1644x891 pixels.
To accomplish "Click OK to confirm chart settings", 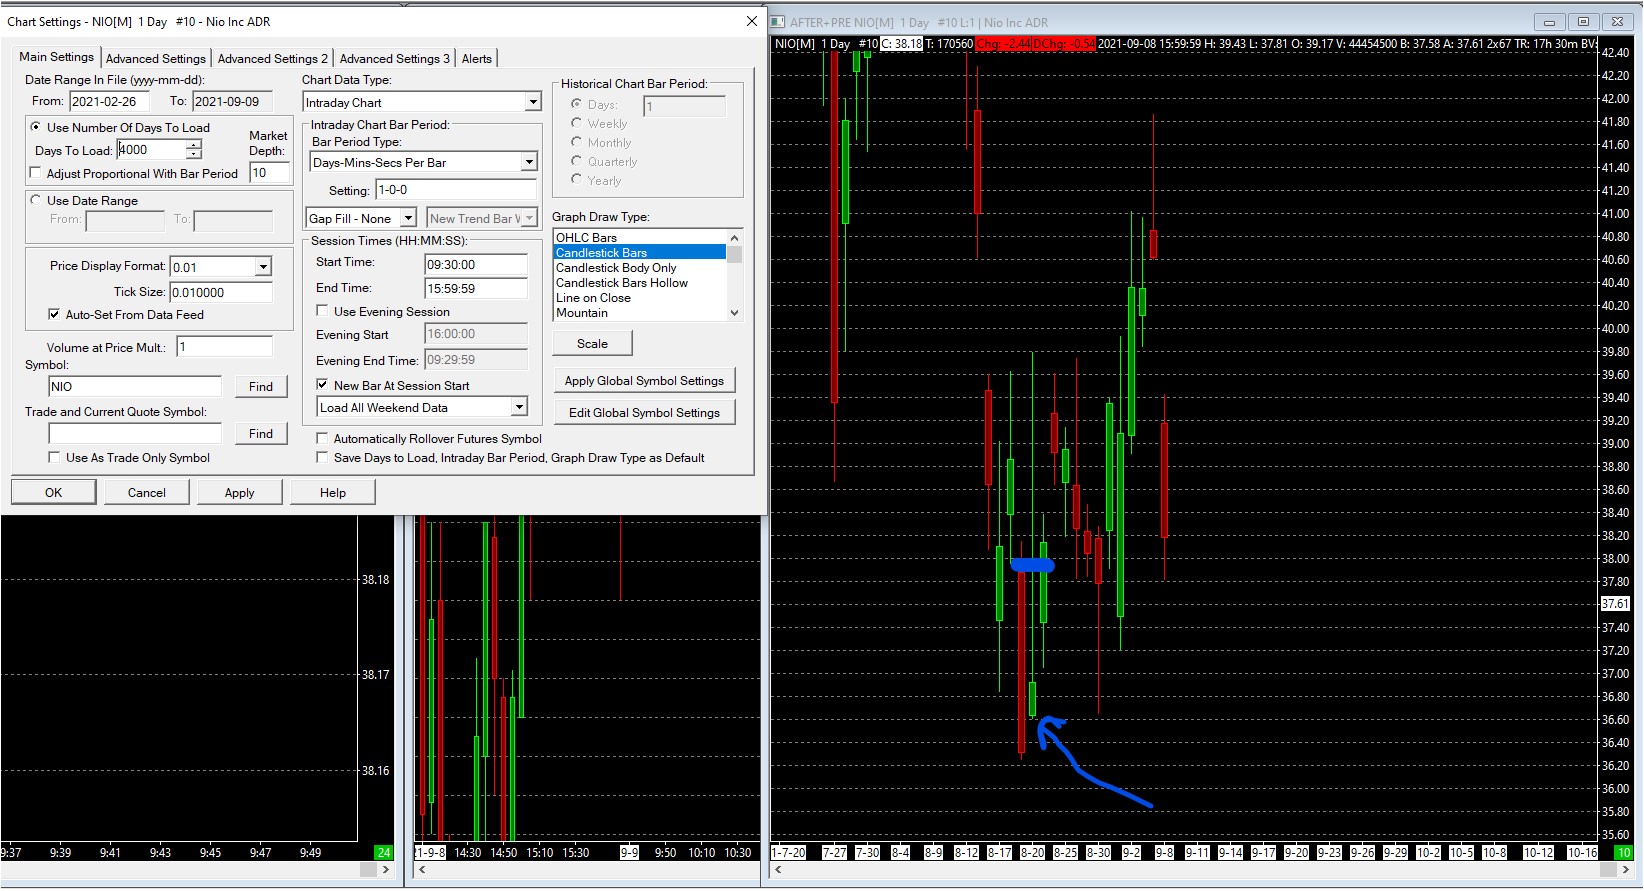I will pyautogui.click(x=54, y=492).
